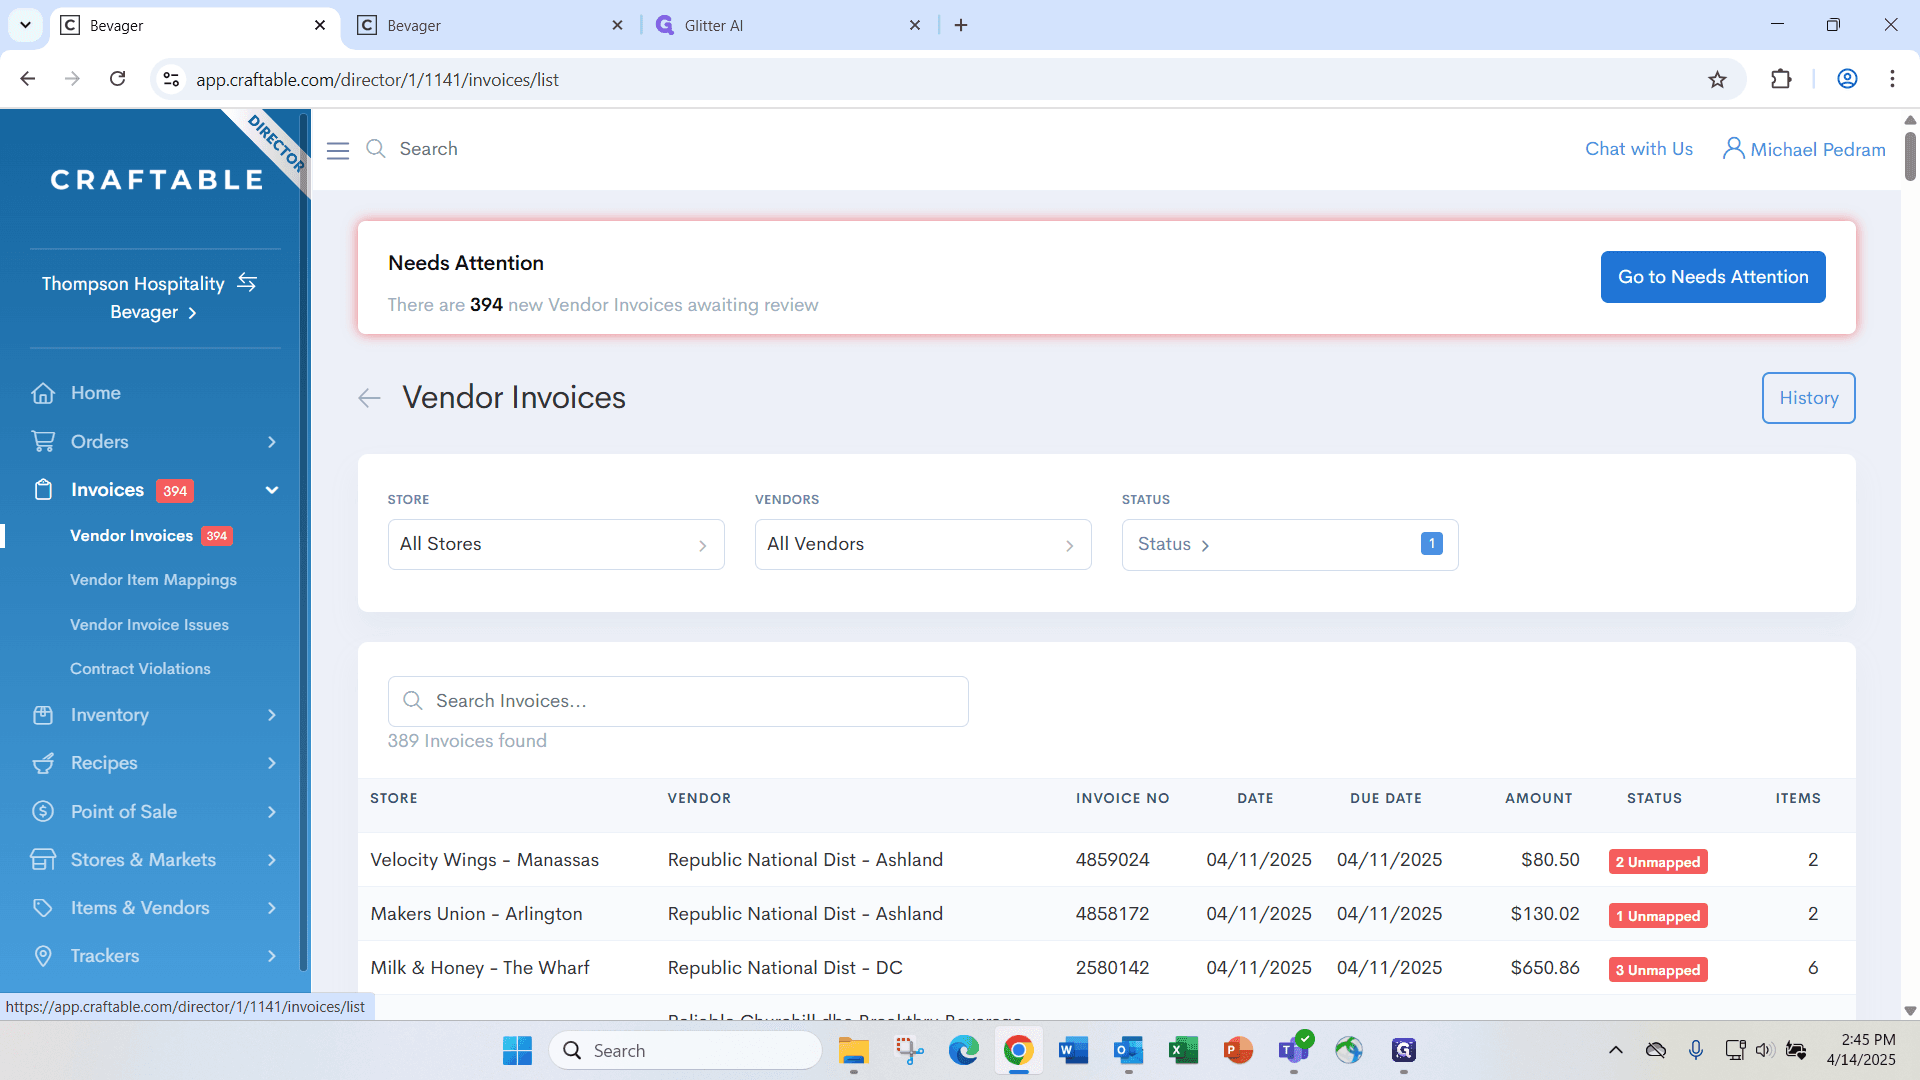Open Windows Start menu

pos(517,1050)
